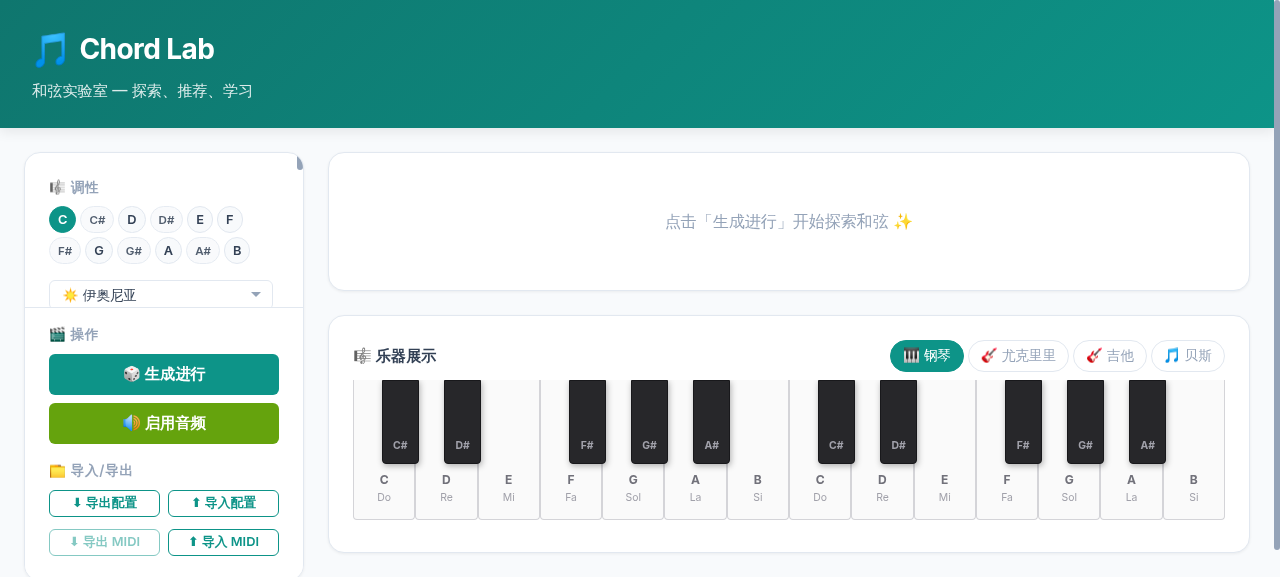This screenshot has width=1280, height=577.
Task: Click the 生成进行 generate button
Action: (x=164, y=374)
